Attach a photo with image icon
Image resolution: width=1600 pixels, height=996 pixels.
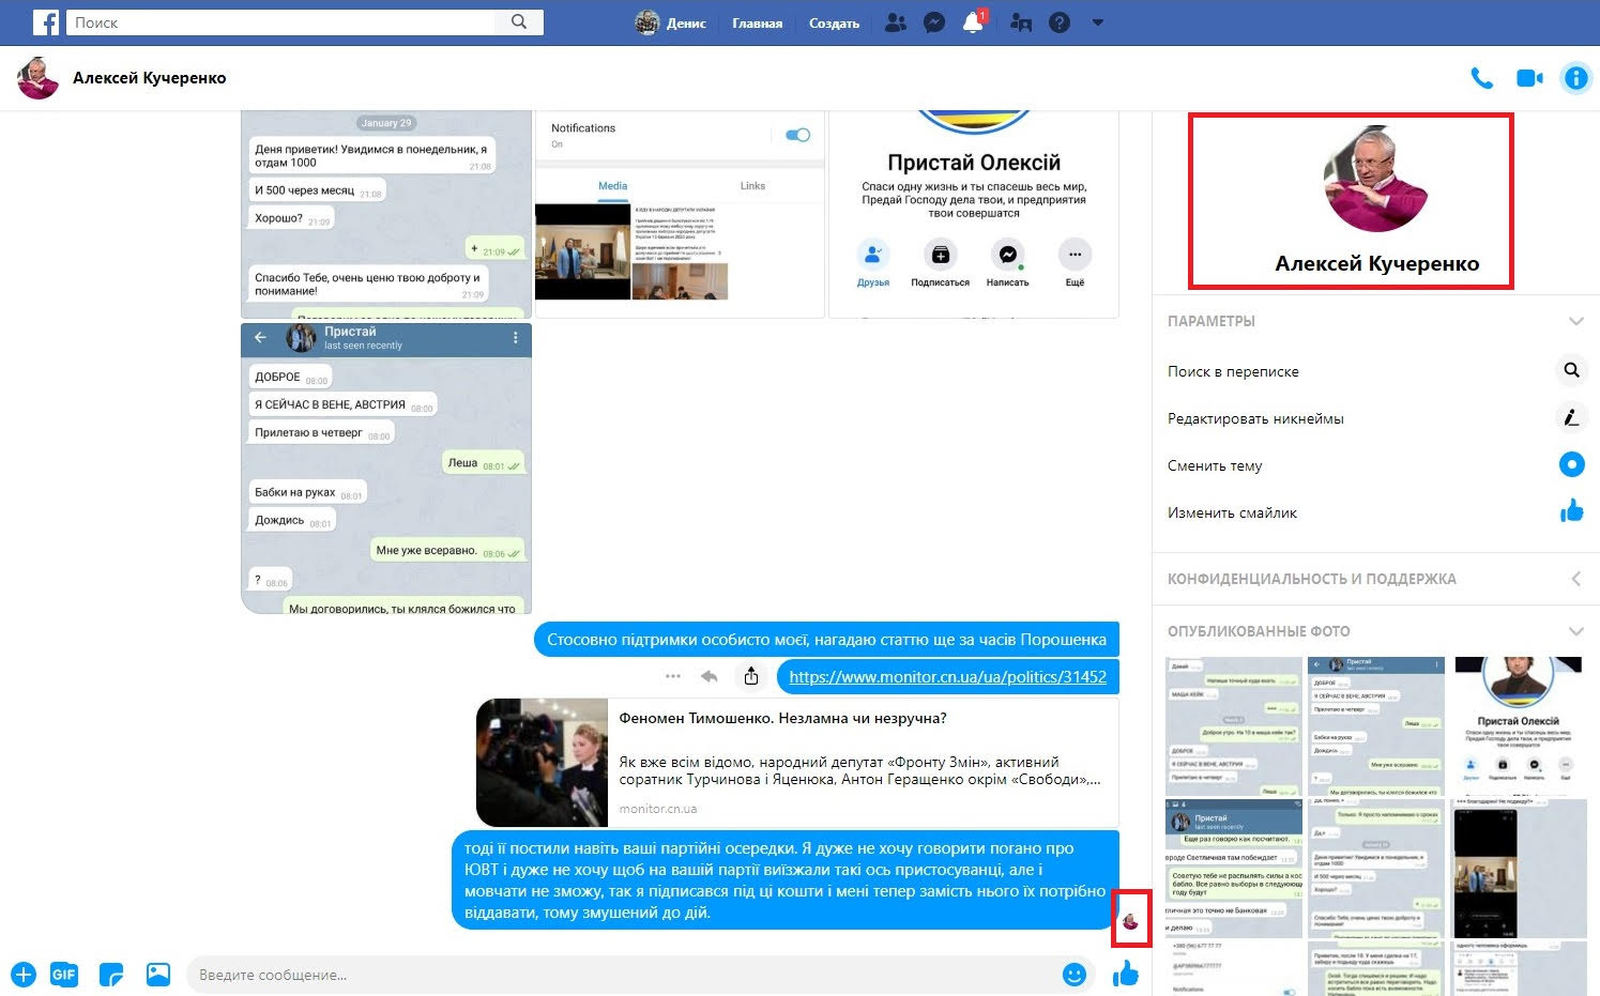click(x=158, y=975)
